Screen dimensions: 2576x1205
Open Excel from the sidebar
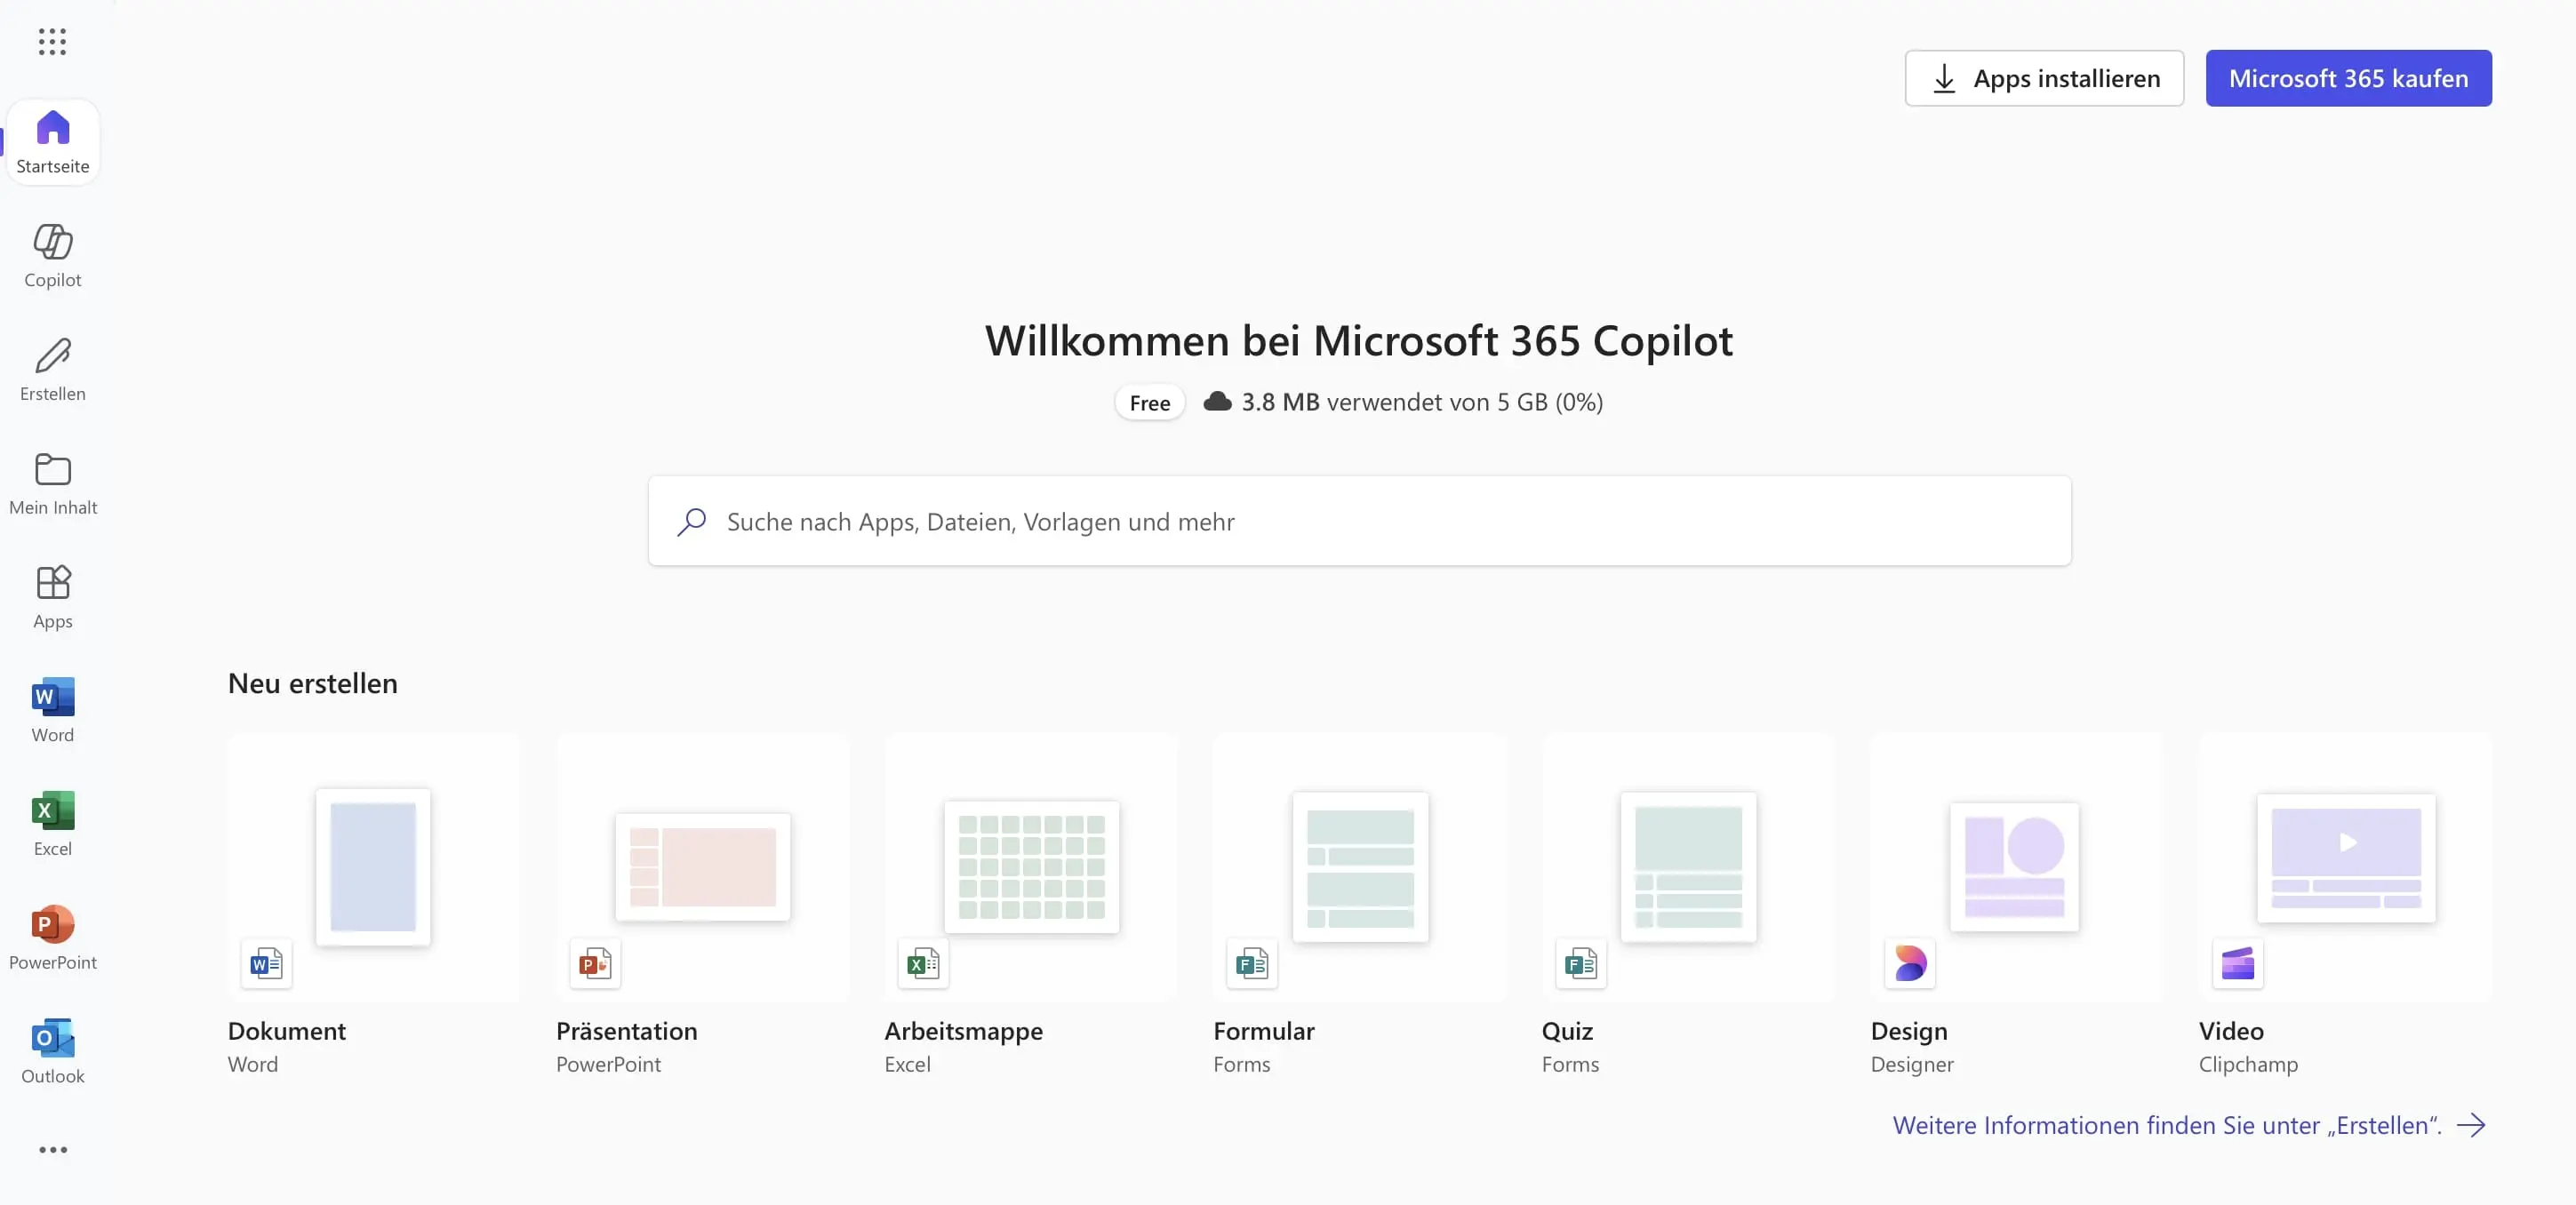tap(52, 823)
